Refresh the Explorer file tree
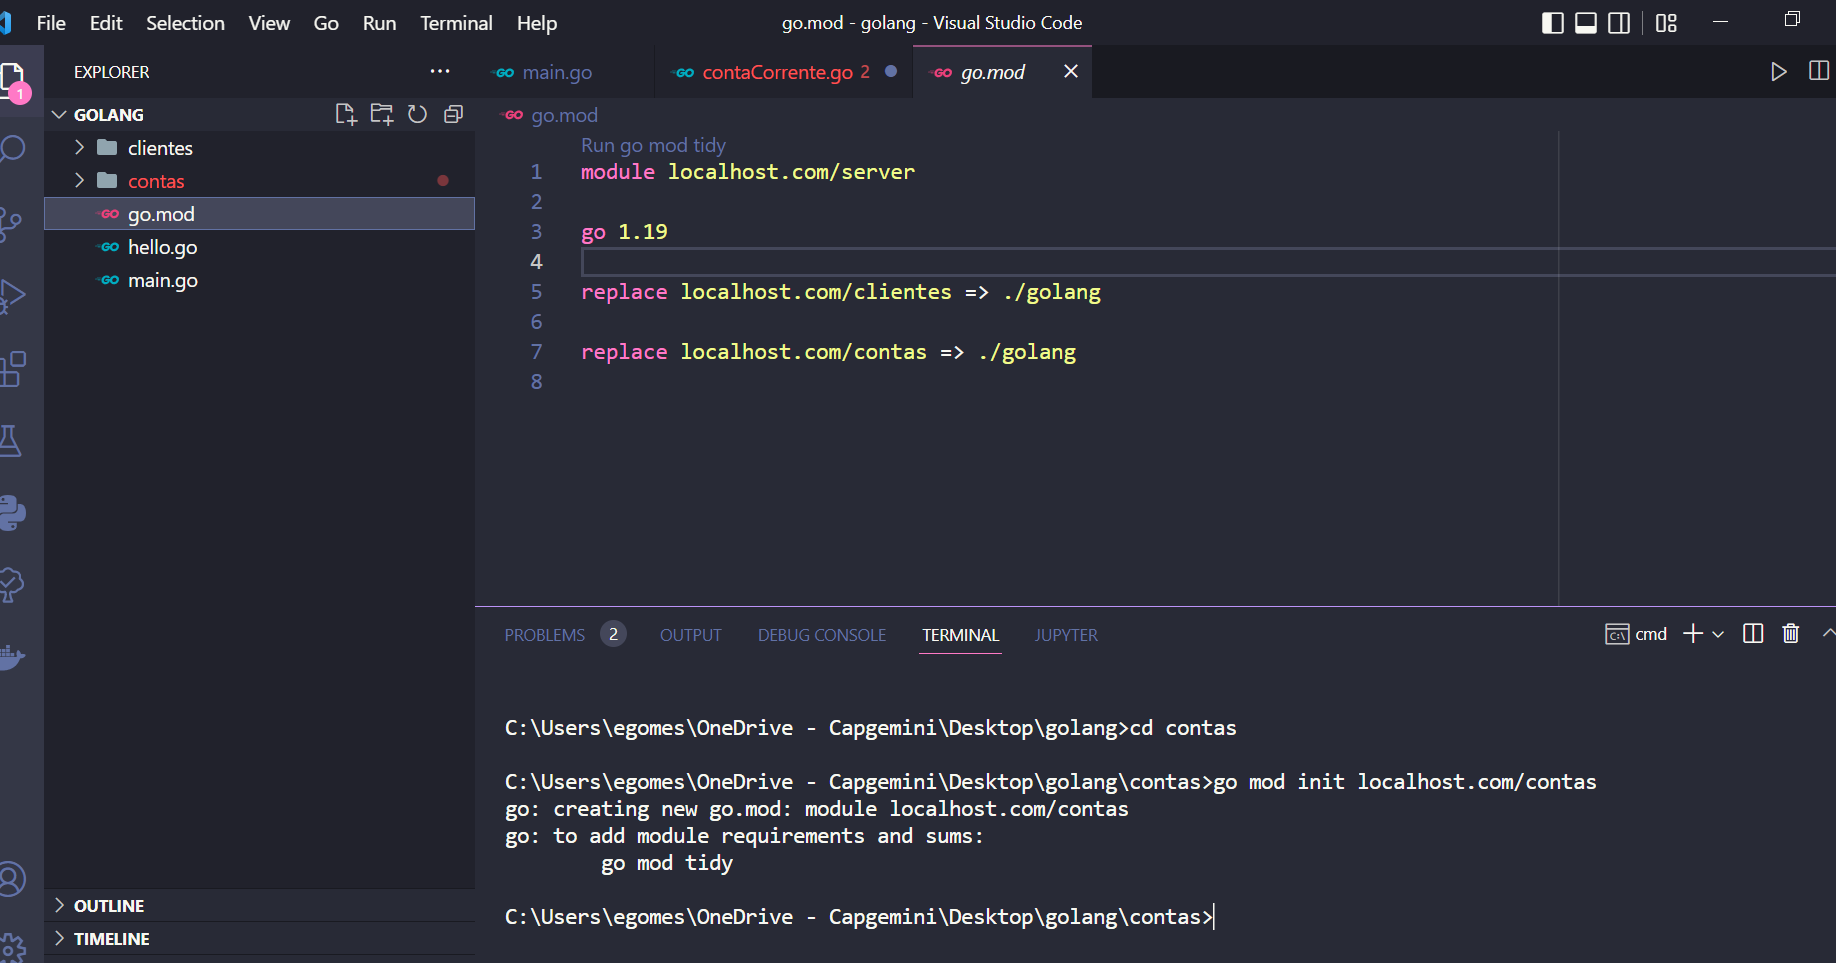Screen dimensions: 1836x963 418,115
